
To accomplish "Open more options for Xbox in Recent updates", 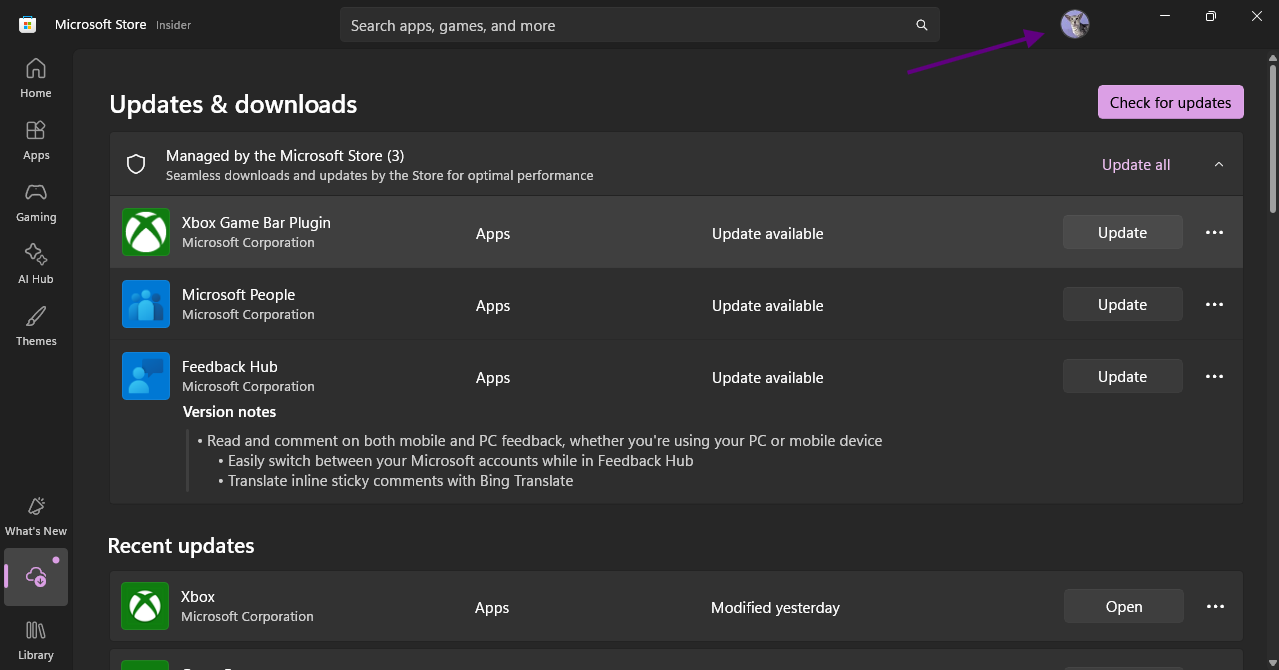I will pyautogui.click(x=1215, y=606).
